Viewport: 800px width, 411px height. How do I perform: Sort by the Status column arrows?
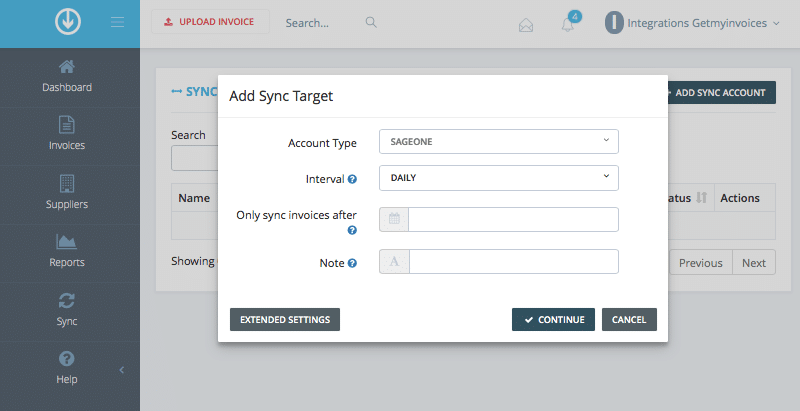[x=702, y=198]
